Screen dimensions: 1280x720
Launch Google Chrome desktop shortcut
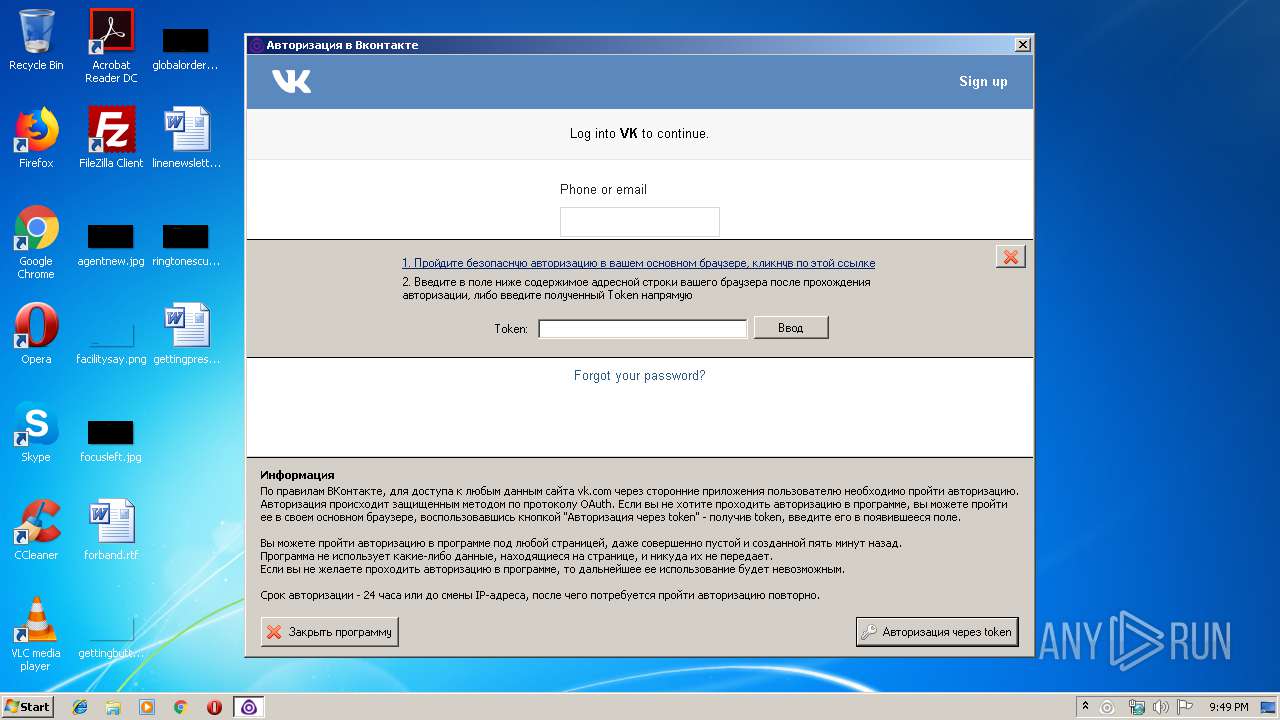[36, 242]
